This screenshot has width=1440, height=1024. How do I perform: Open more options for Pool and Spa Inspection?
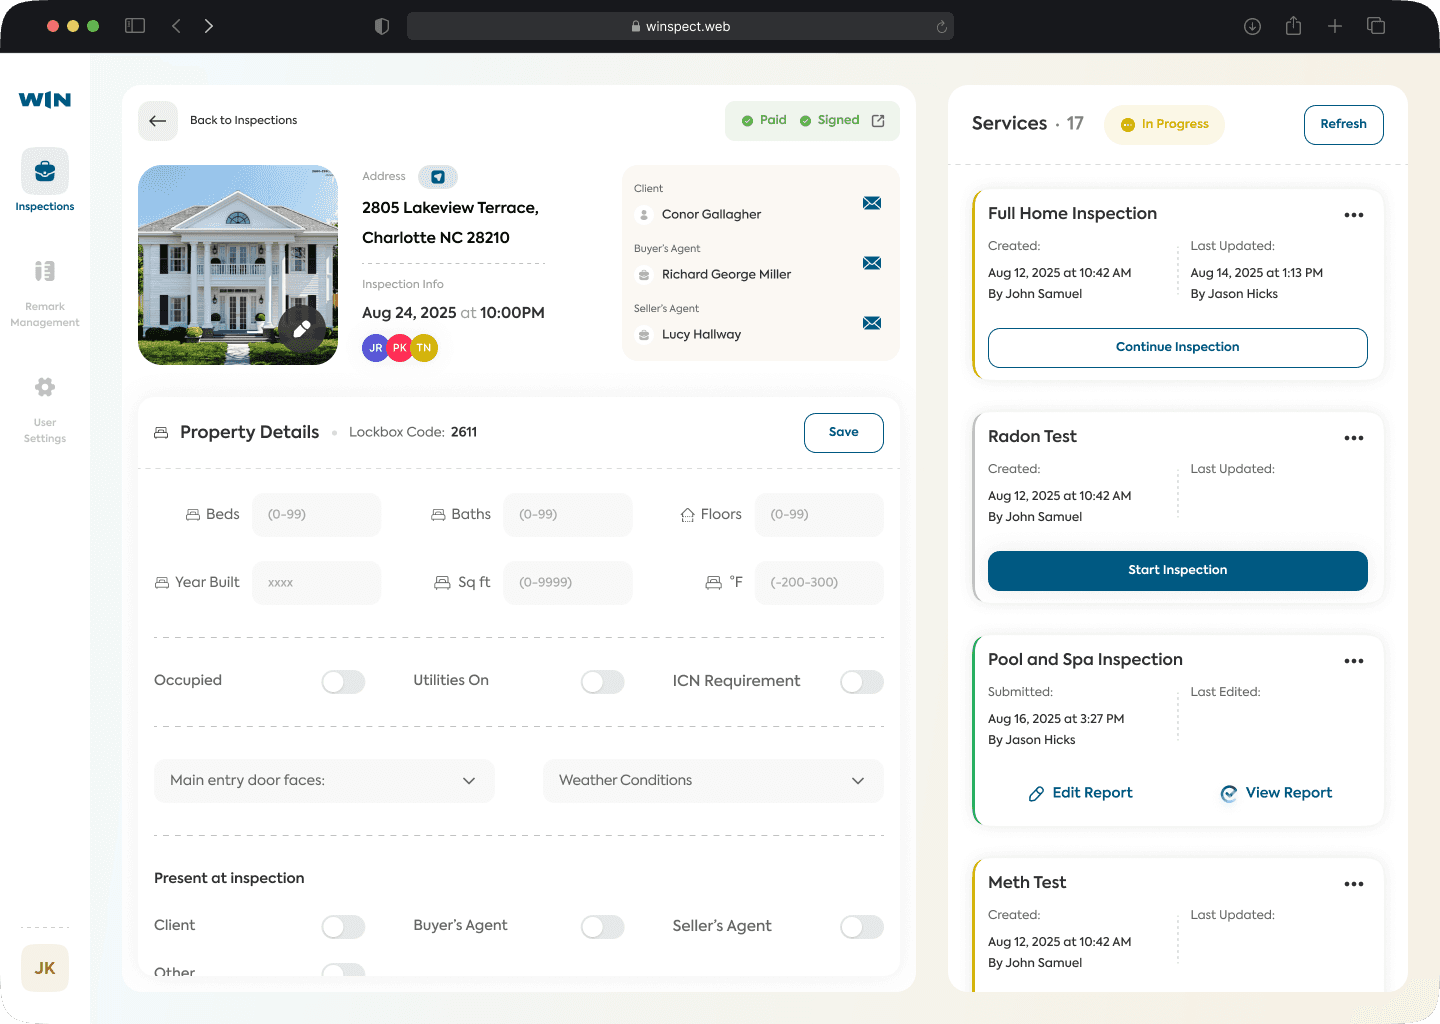tap(1354, 661)
